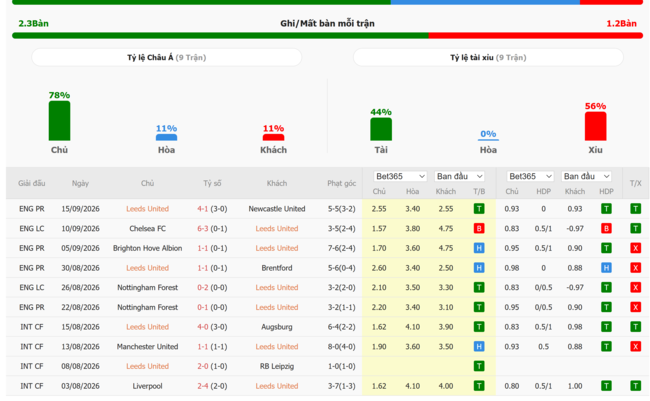650x401 pixels.
Task: Click the Ngày column header
Action: tap(80, 183)
